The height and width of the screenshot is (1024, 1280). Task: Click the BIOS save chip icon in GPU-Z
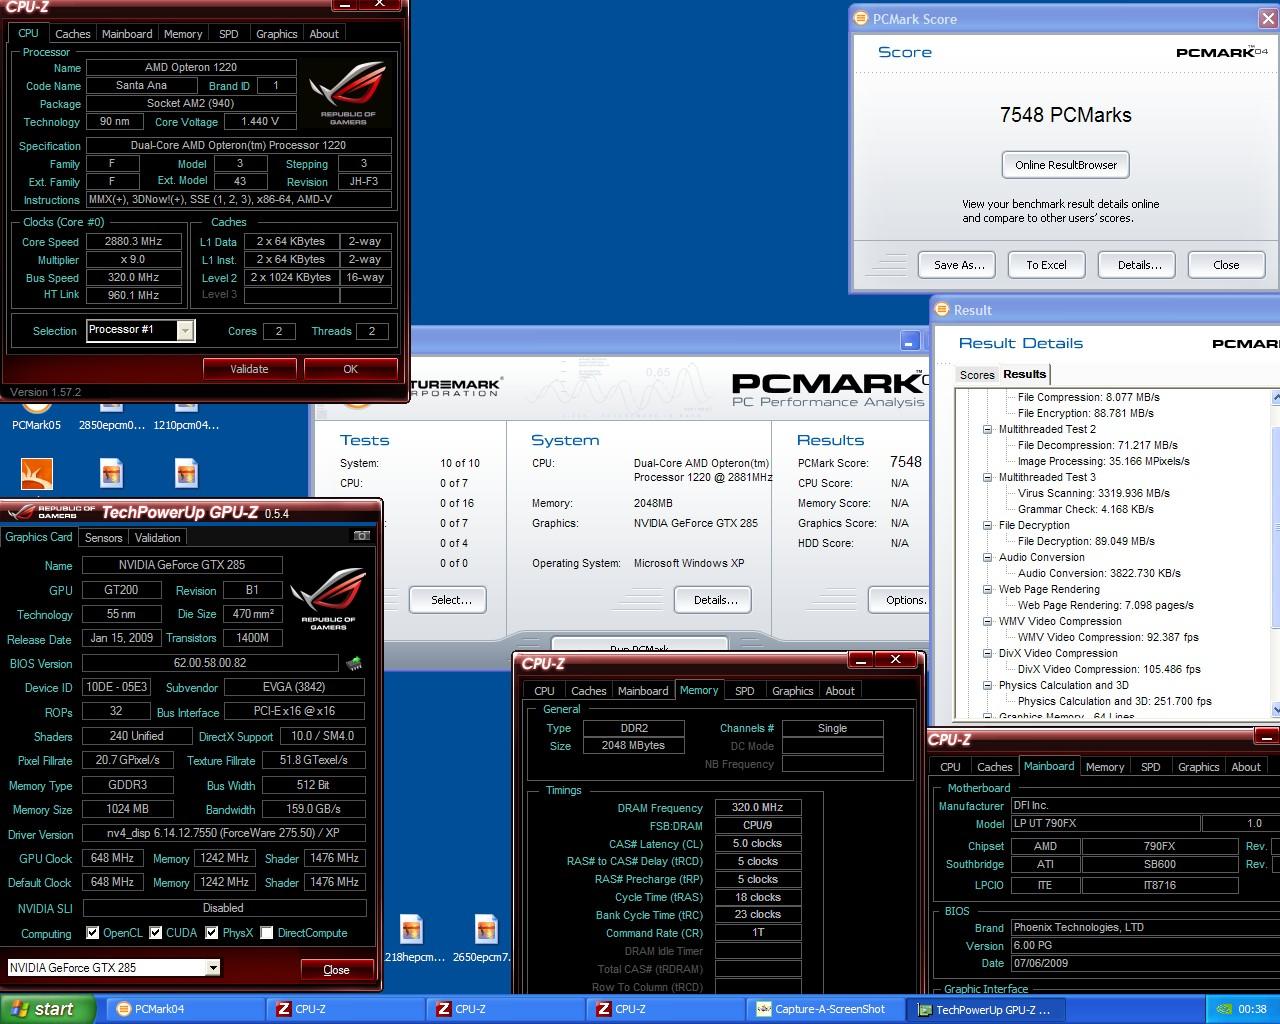pyautogui.click(x=353, y=663)
